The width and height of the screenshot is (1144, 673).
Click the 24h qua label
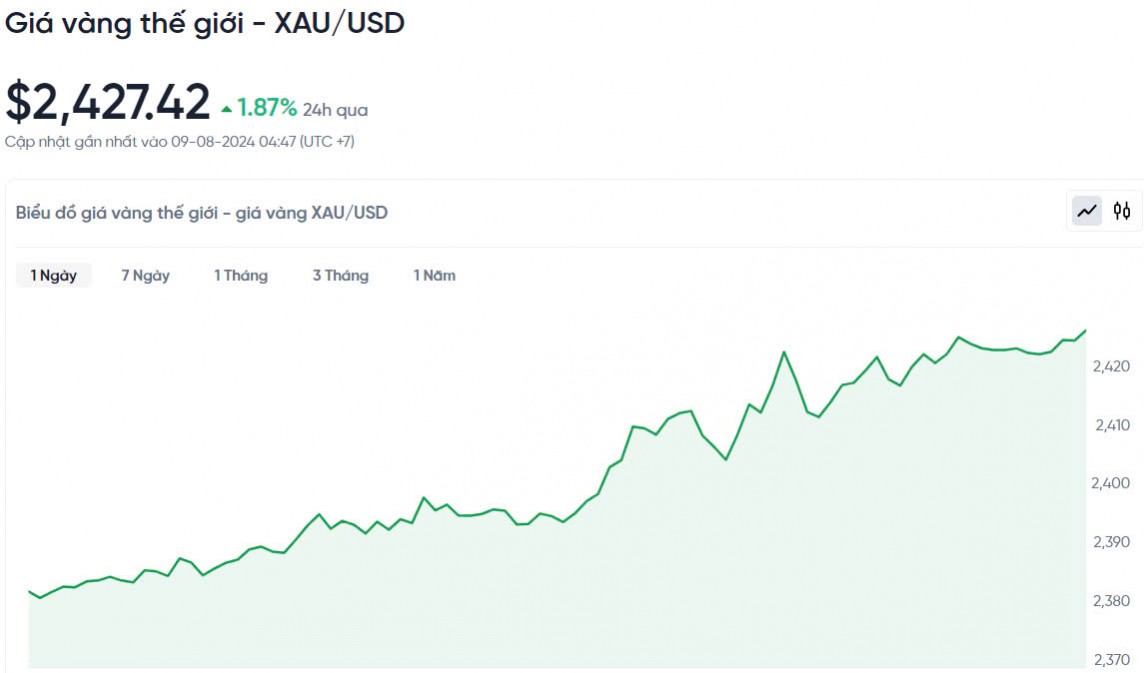(335, 110)
